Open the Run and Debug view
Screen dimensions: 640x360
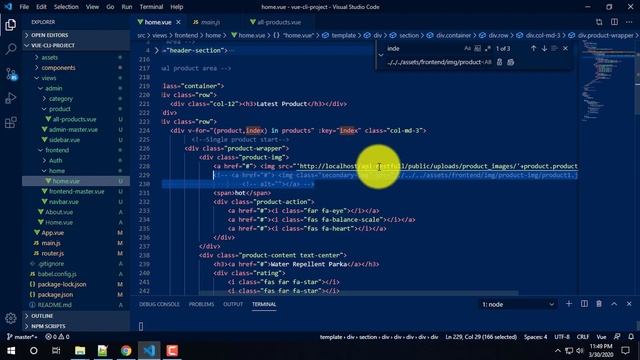11,98
